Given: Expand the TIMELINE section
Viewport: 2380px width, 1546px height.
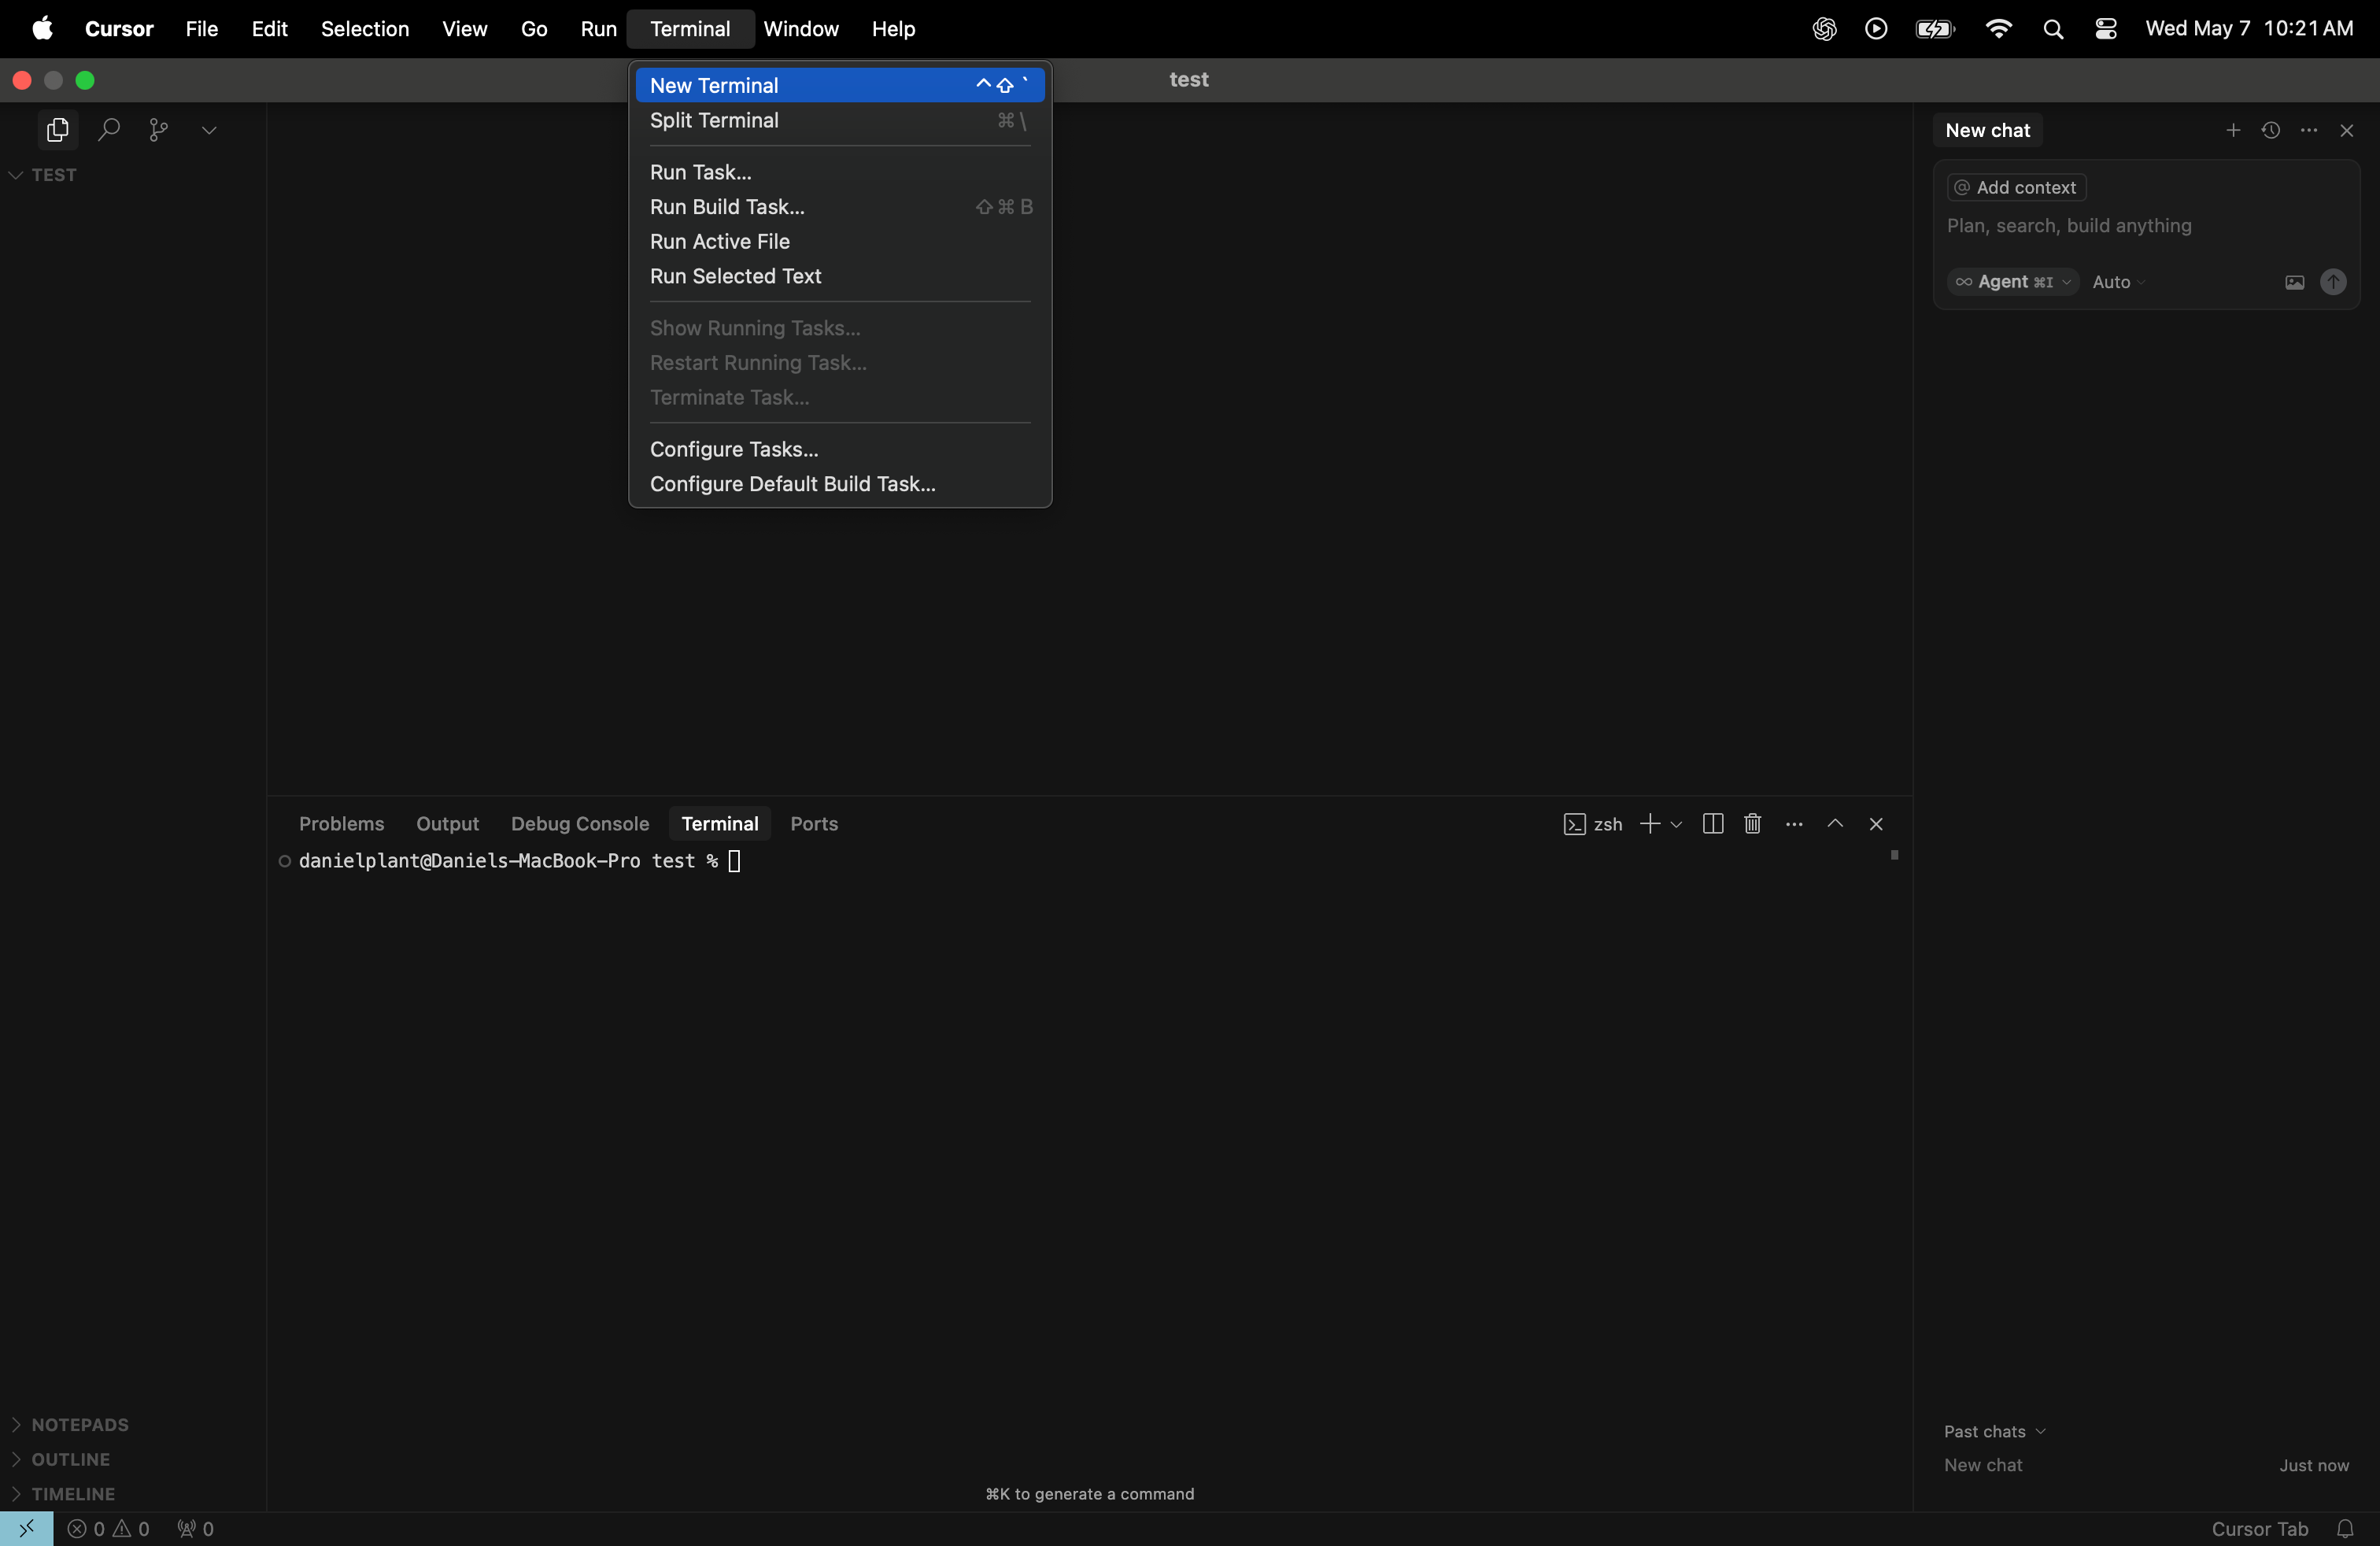Looking at the screenshot, I should (72, 1493).
